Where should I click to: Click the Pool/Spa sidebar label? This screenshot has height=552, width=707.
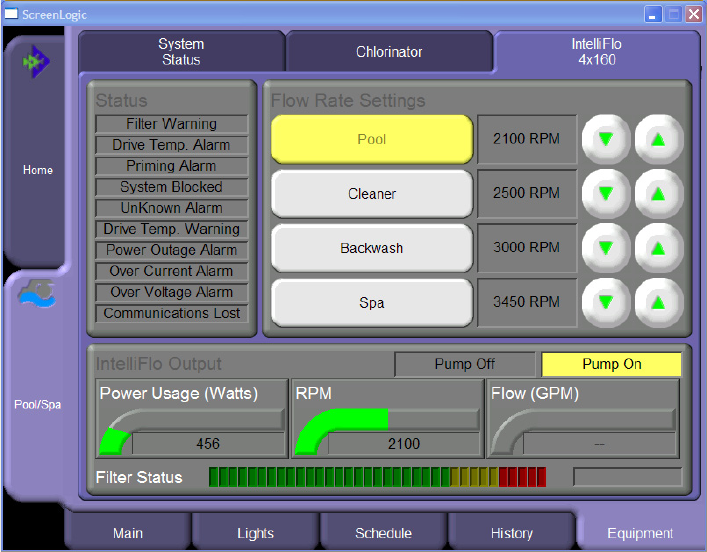[37, 405]
